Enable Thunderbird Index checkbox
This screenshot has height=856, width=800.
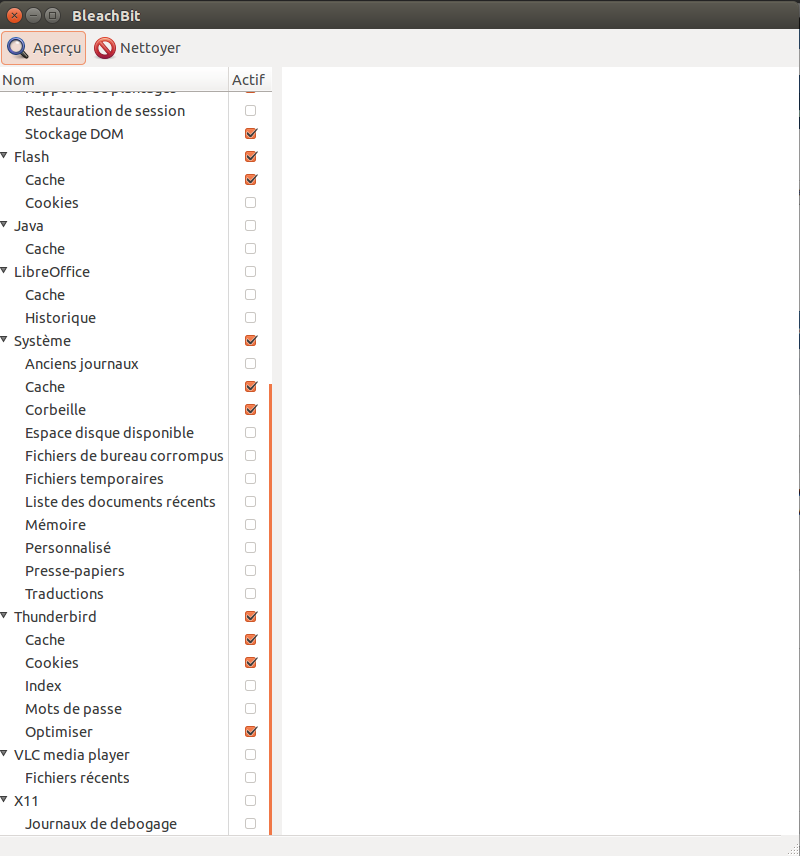click(x=251, y=686)
